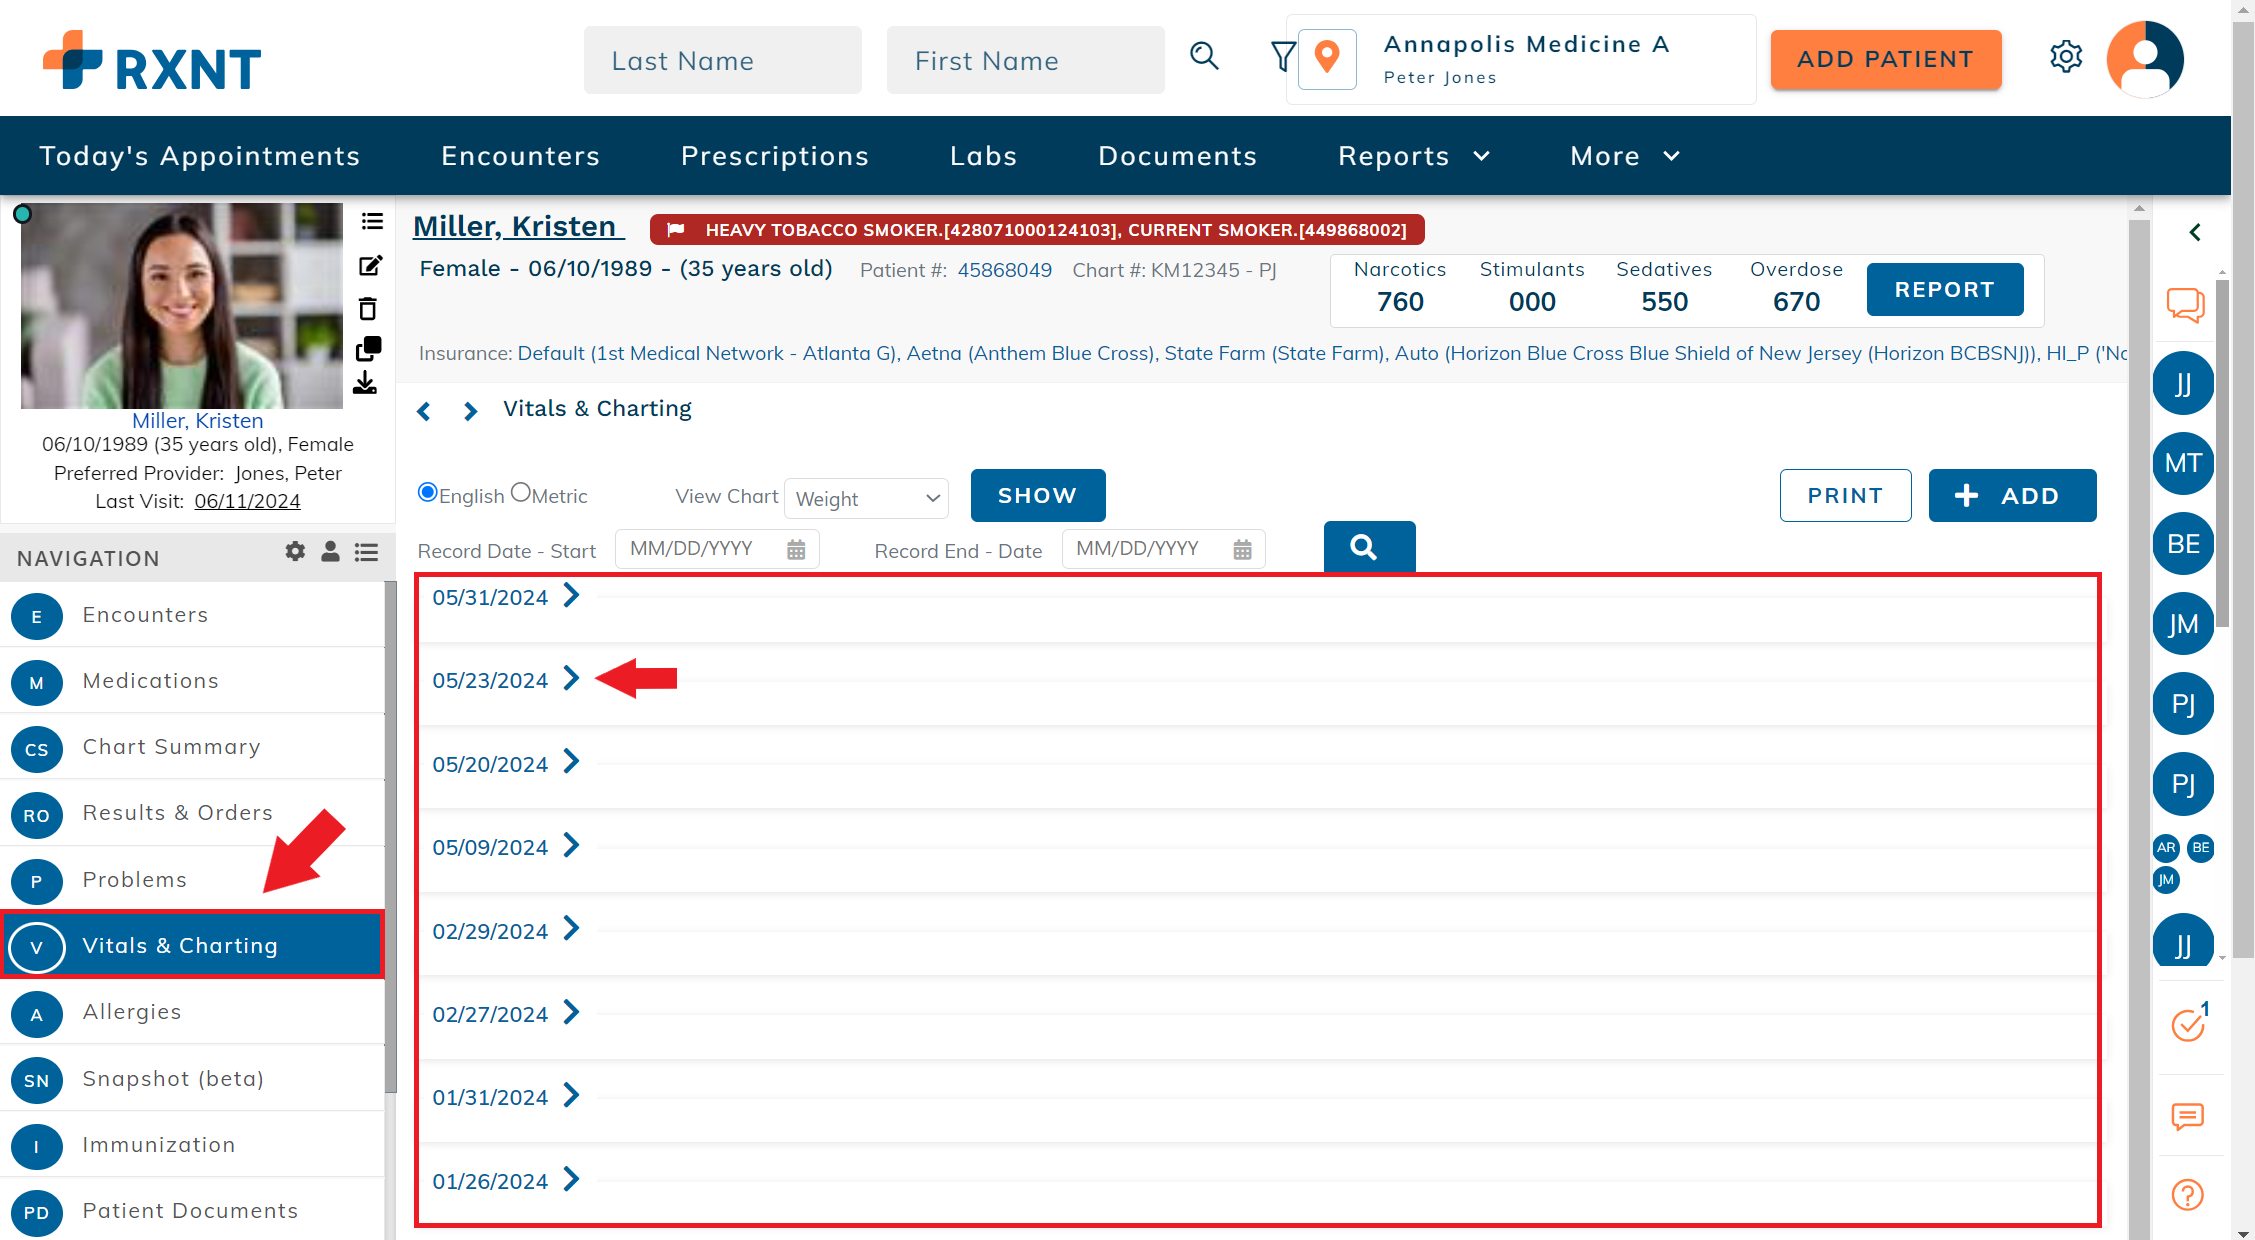
Task: Click the ADD PATIENT button
Action: [x=1885, y=60]
